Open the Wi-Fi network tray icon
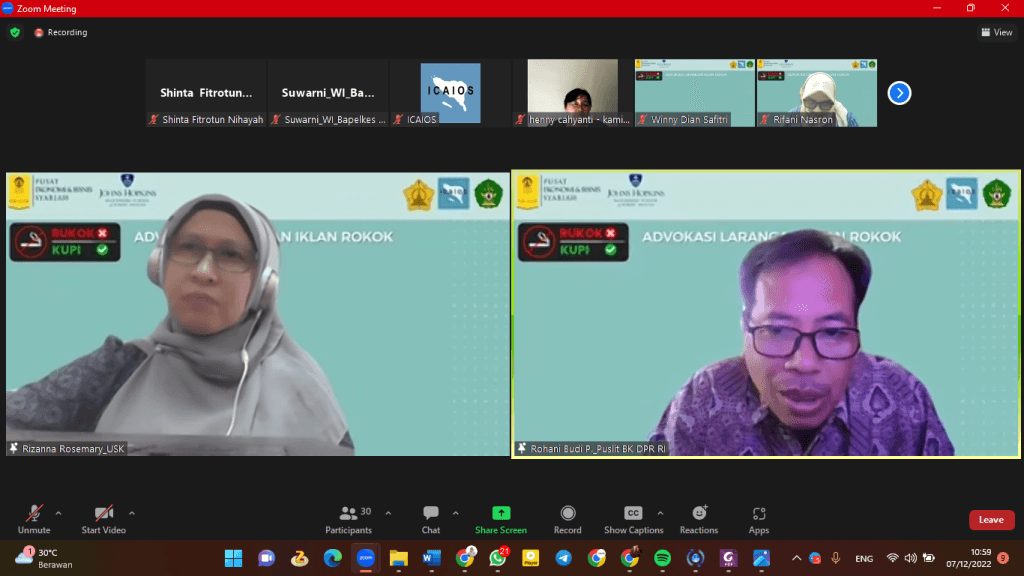The height and width of the screenshot is (576, 1024). point(892,558)
